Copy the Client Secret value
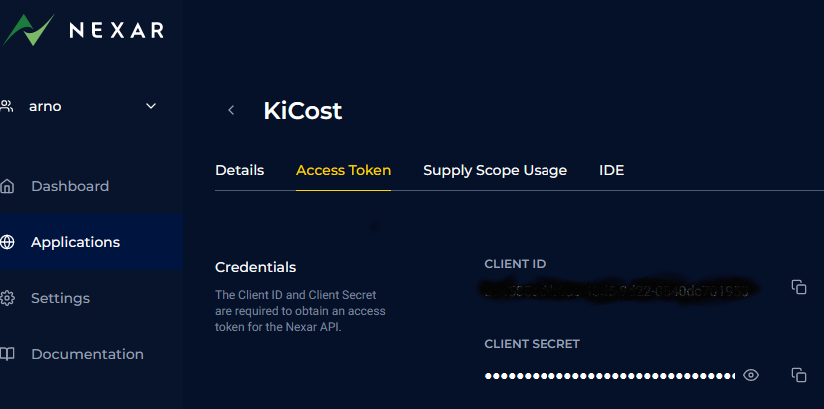The width and height of the screenshot is (824, 409). click(x=799, y=375)
